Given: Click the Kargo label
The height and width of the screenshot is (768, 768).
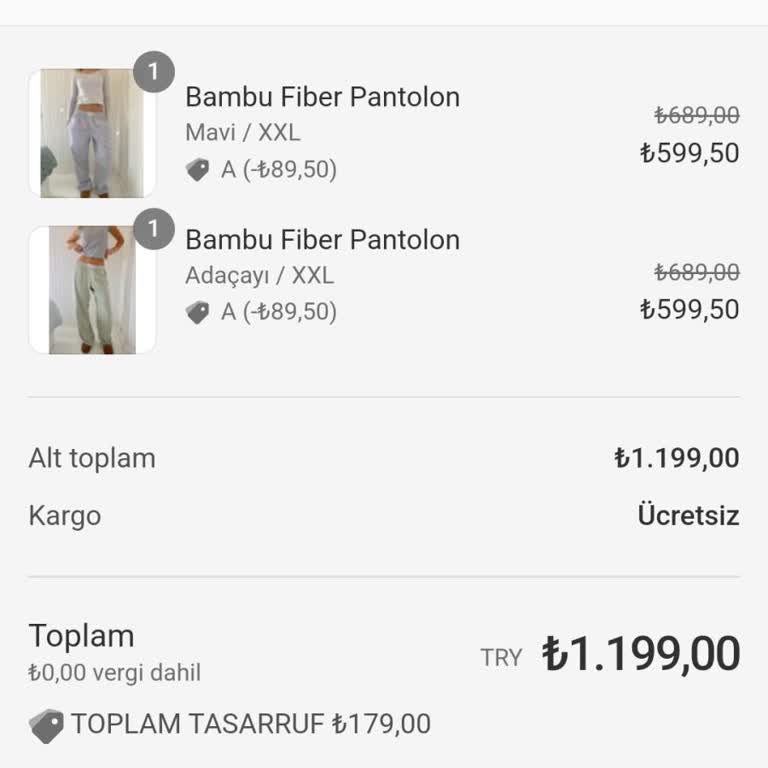Looking at the screenshot, I should pyautogui.click(x=65, y=516).
